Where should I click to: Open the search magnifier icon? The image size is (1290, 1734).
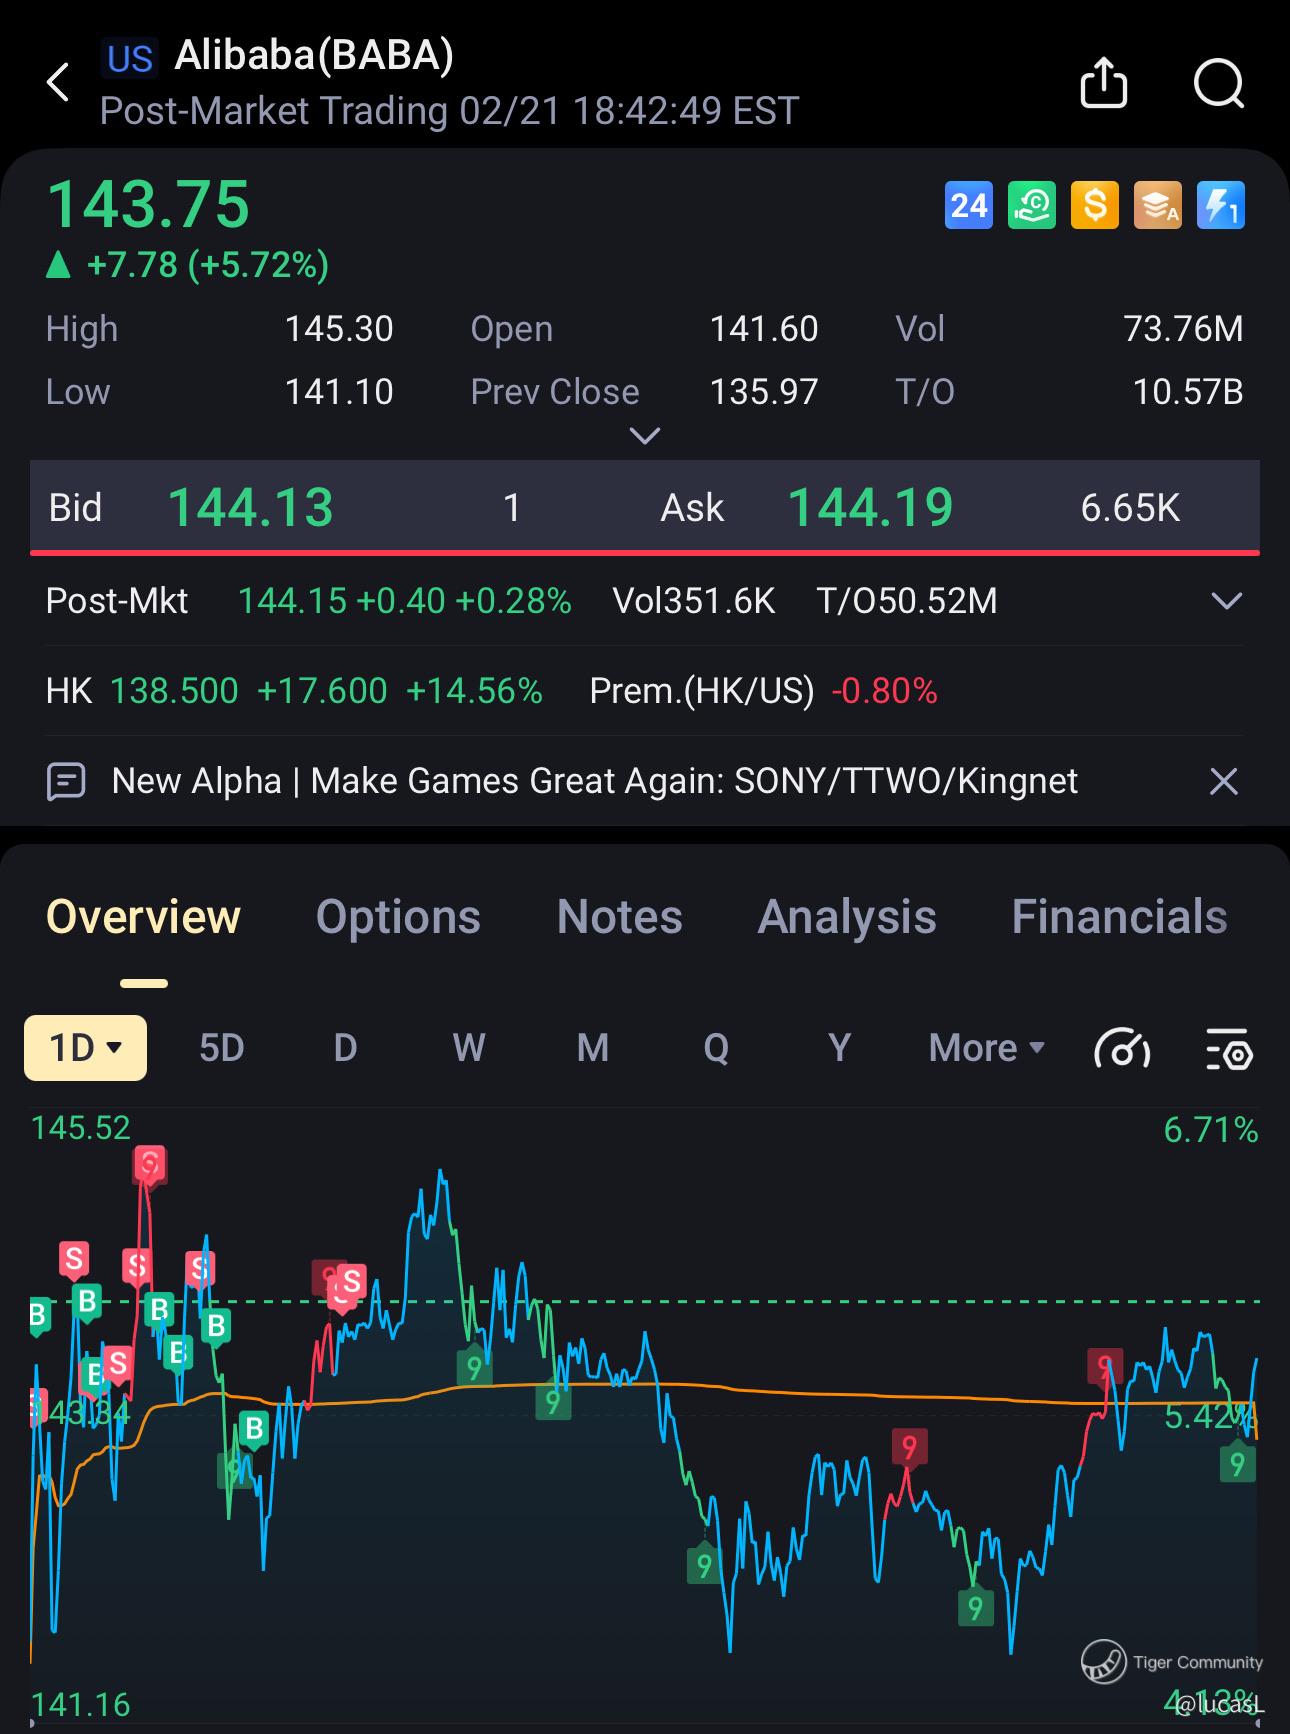pyautogui.click(x=1219, y=83)
